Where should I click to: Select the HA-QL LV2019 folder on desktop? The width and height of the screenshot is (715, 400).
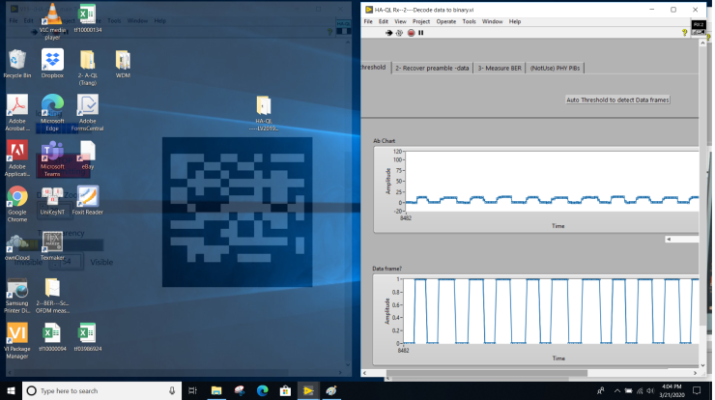pyautogui.click(x=264, y=113)
